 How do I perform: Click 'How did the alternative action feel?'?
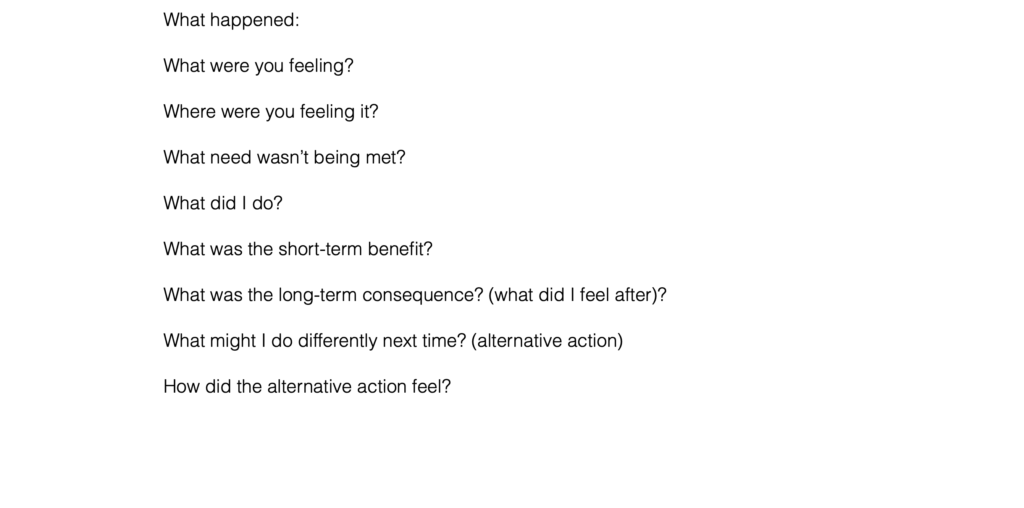307,387
